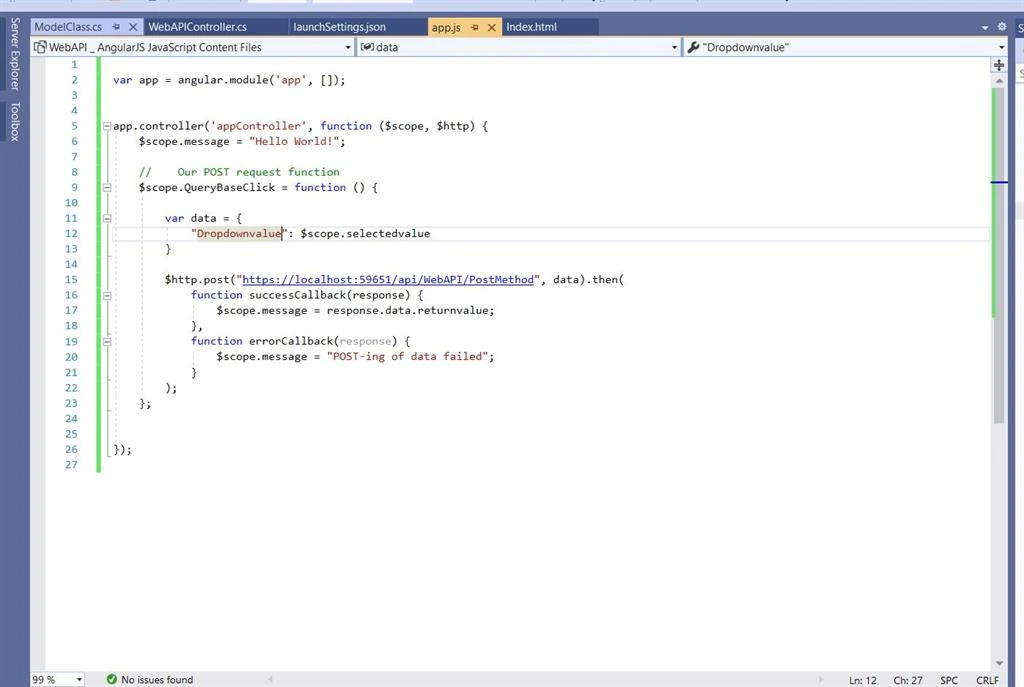Click the "POST-ing of data failed" string
Viewport: 1024px width, 687px height.
[x=408, y=357]
